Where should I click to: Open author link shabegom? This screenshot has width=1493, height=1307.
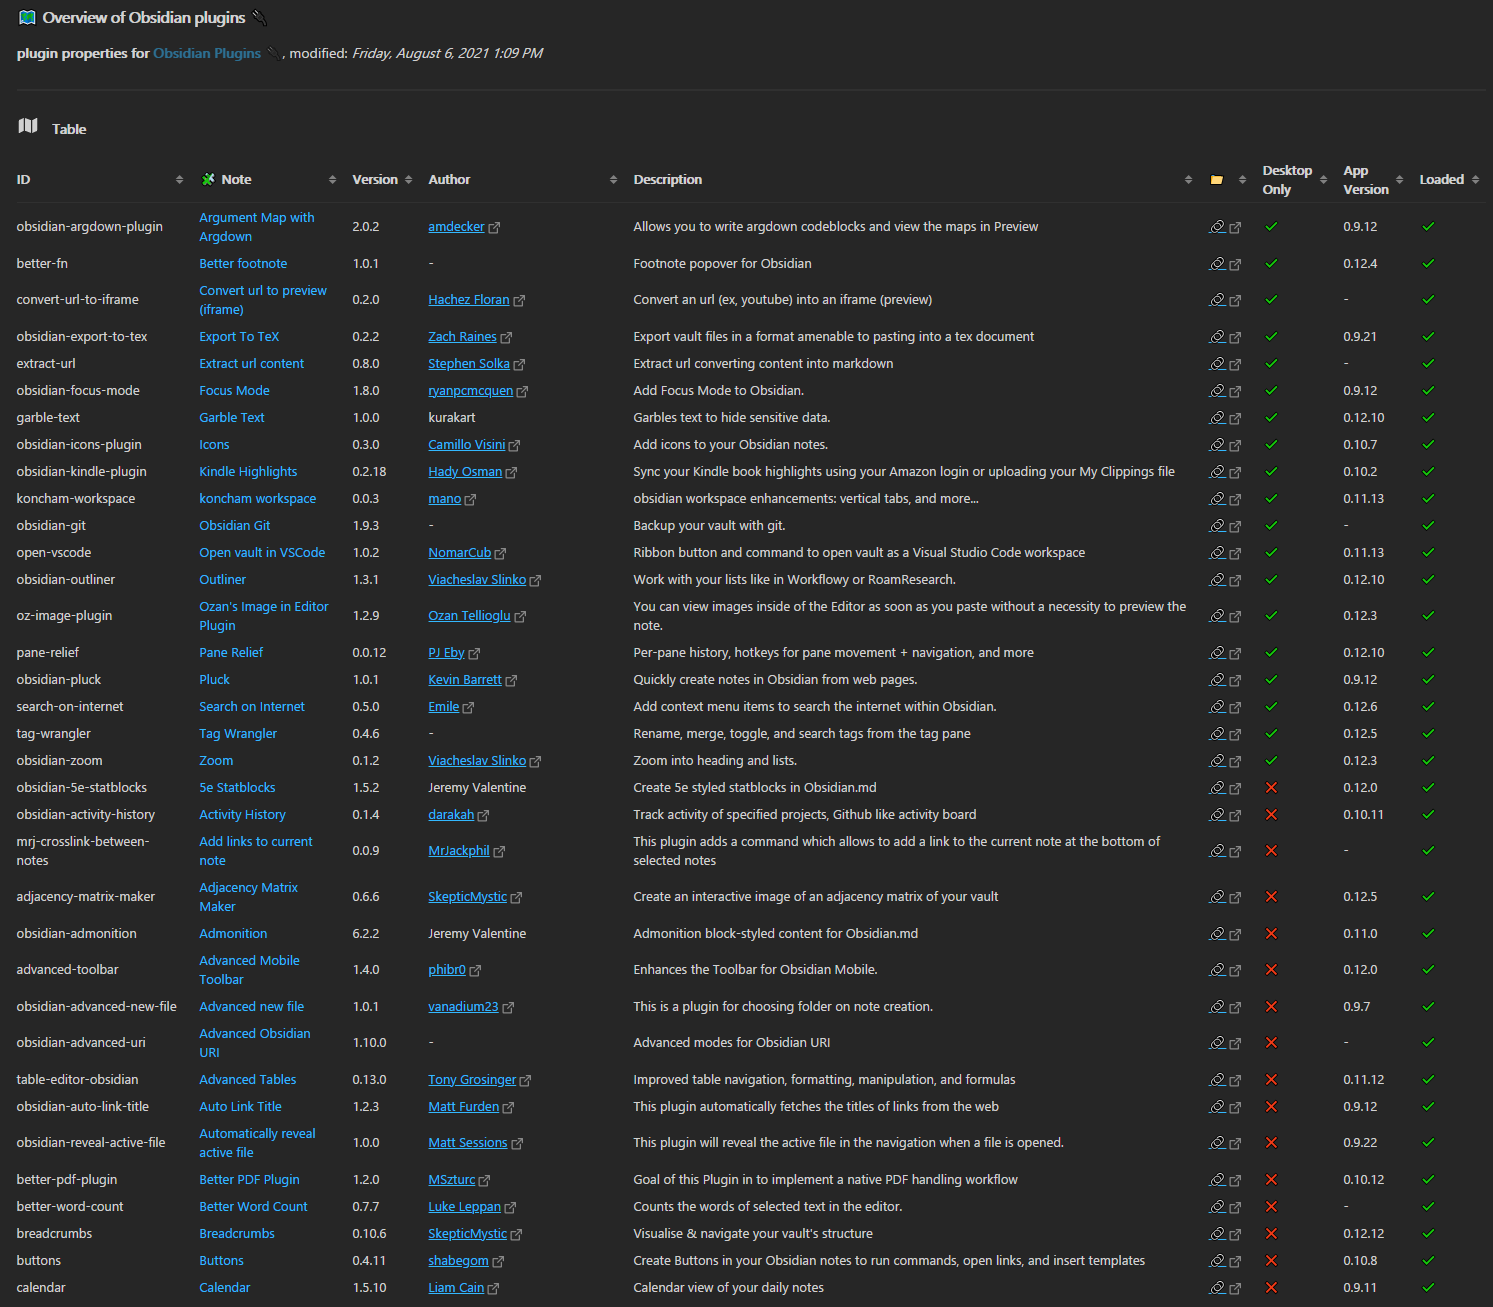point(458,1261)
